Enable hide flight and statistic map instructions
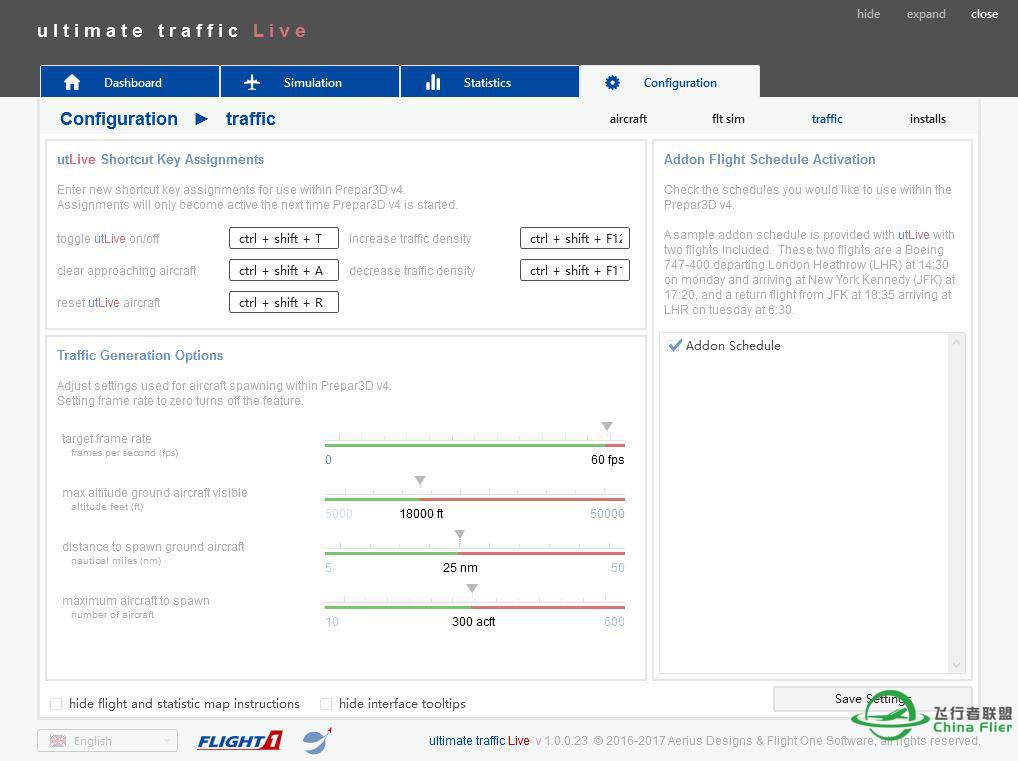The image size is (1018, 761). (x=56, y=704)
